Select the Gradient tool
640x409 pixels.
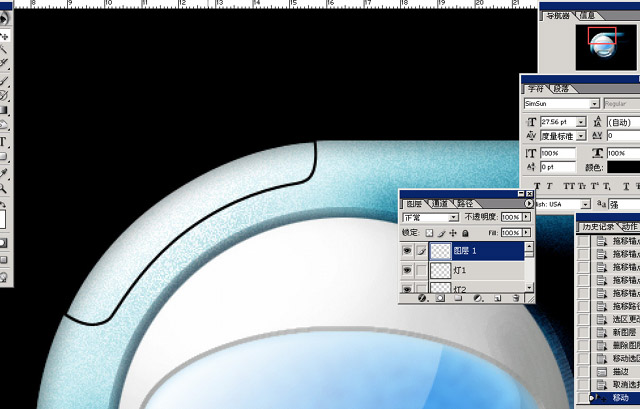[x=3, y=110]
